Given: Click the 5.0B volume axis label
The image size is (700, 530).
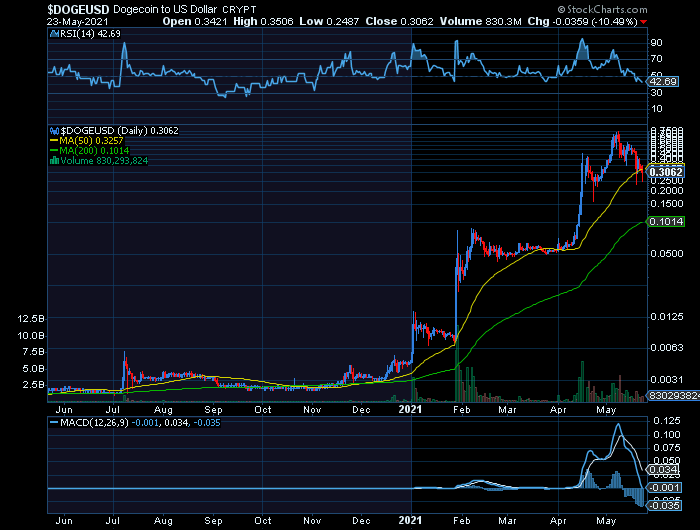Looking at the screenshot, I should (x=33, y=369).
